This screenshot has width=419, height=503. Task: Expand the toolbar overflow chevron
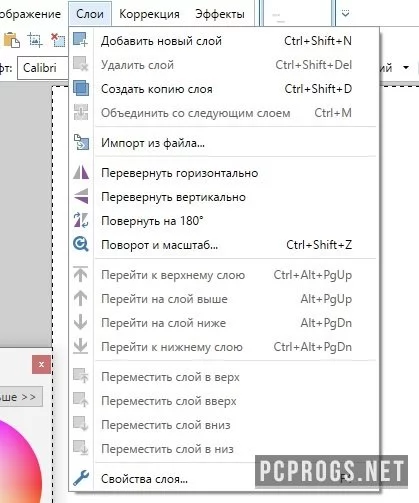[345, 14]
